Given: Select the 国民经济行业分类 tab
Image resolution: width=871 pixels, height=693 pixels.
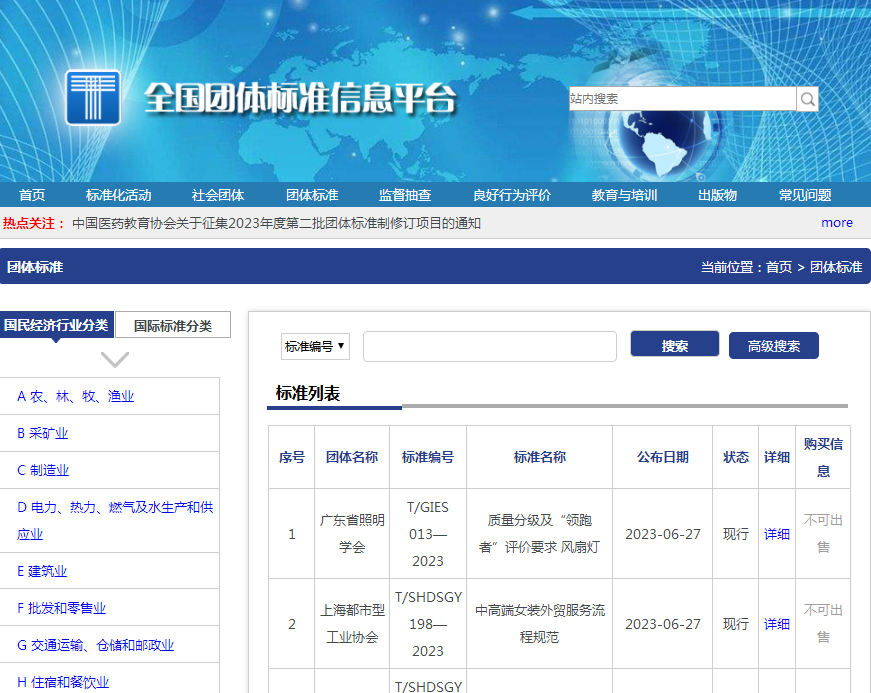Looking at the screenshot, I should (57, 325).
